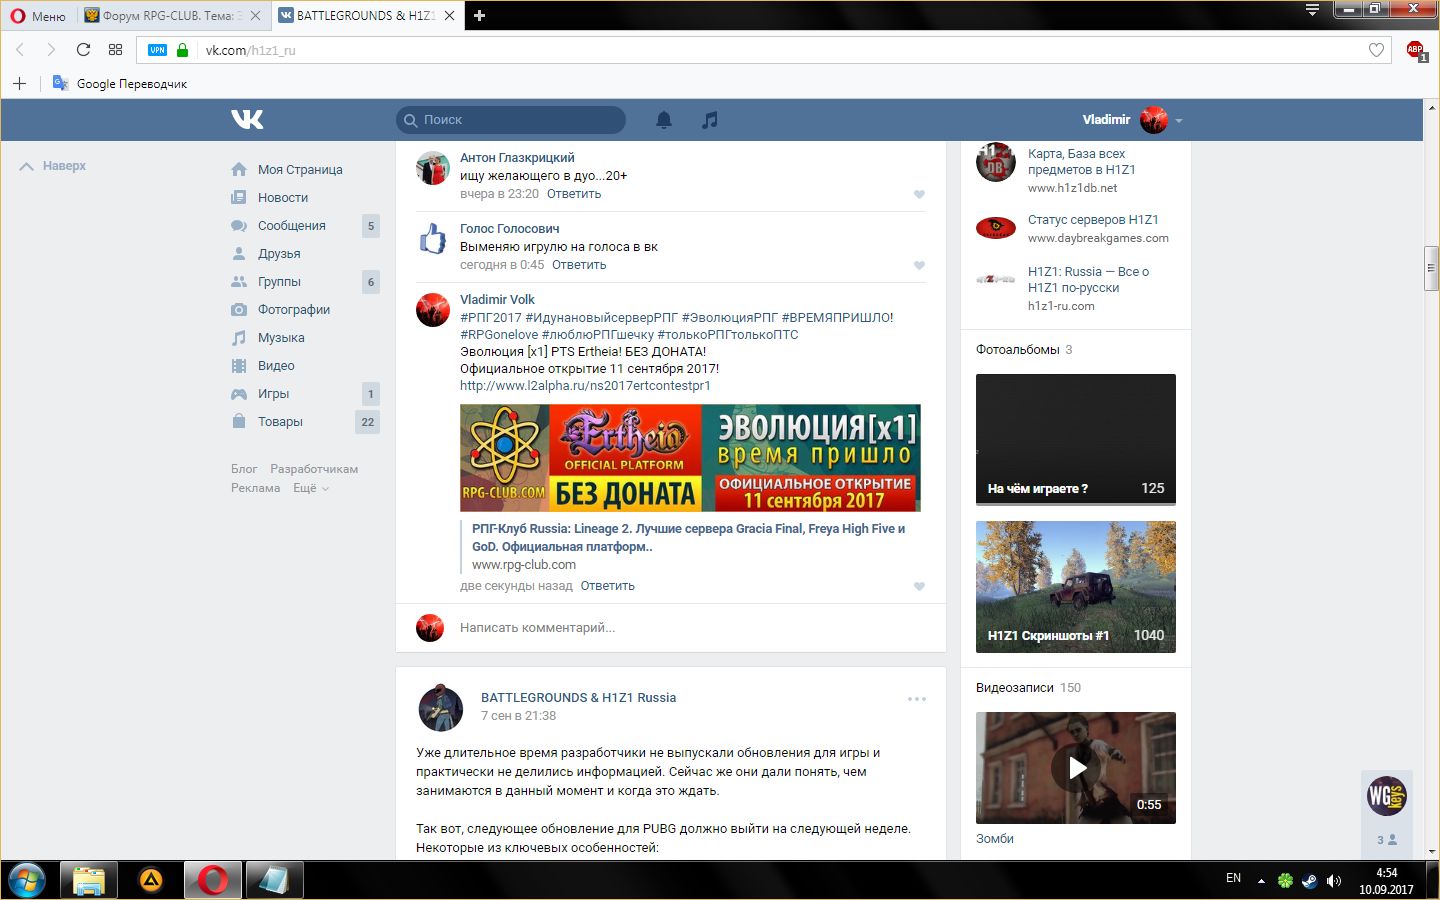This screenshot has width=1440, height=900.
Task: Click the green padlock security icon
Action: [182, 50]
